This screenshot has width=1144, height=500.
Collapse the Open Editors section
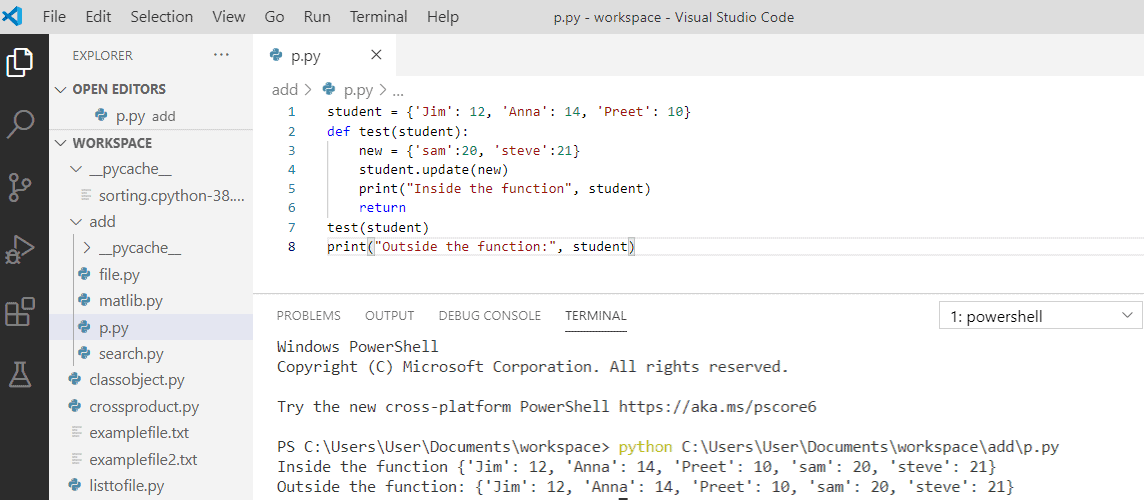[61, 89]
